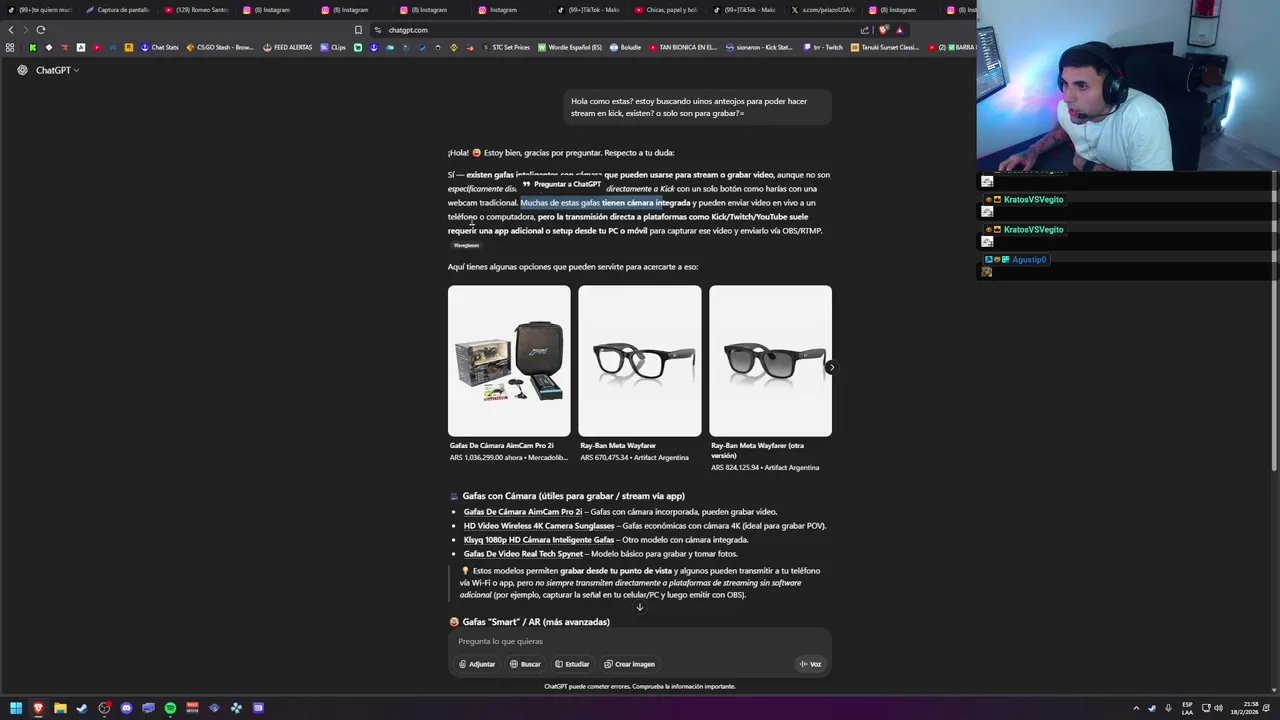
Task: Open the apps grid bookmark icon
Action: [10, 47]
